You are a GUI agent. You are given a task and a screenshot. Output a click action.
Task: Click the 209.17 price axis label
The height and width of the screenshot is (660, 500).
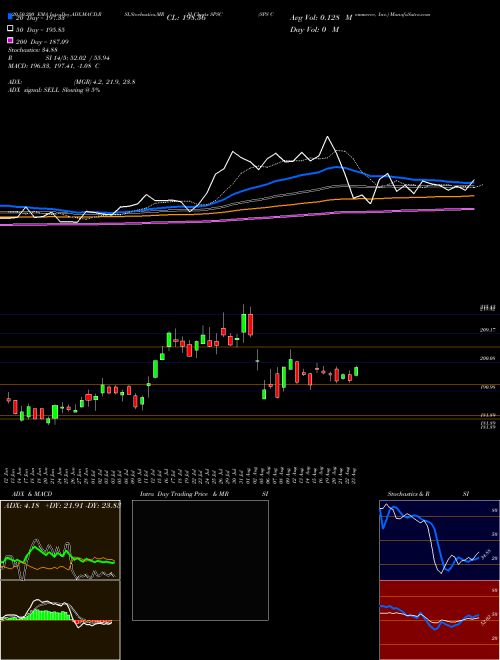pyautogui.click(x=487, y=330)
